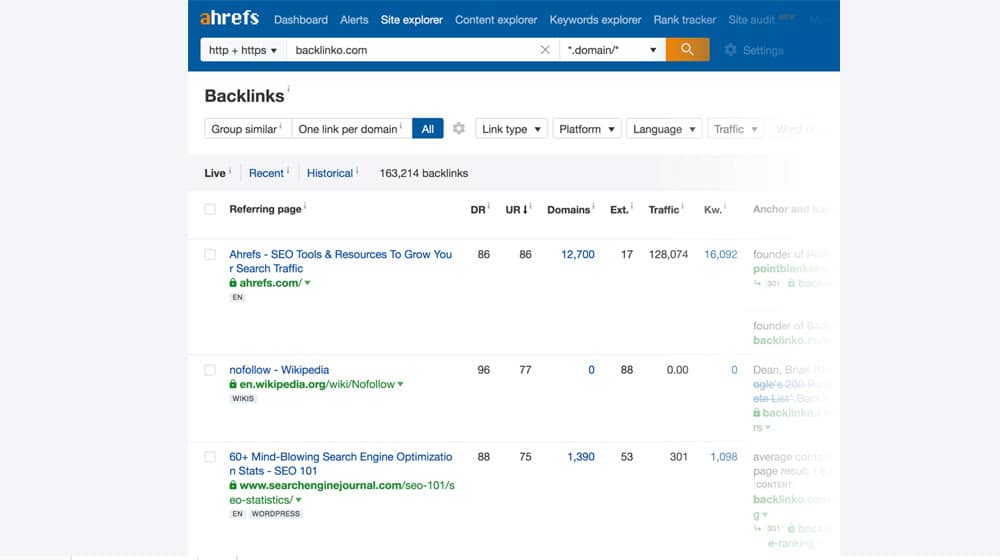Expand the seo-statistics/ URL dropdown arrow
Screen dimensions: 1000x560
tap(298, 501)
